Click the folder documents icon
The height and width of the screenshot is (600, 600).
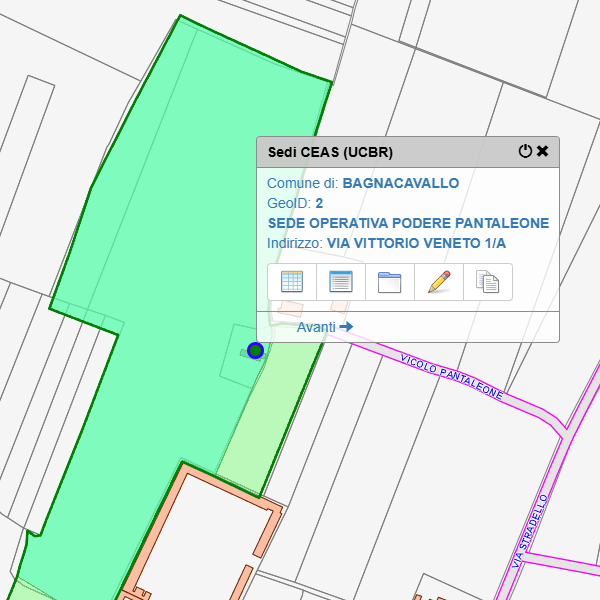coord(389,282)
